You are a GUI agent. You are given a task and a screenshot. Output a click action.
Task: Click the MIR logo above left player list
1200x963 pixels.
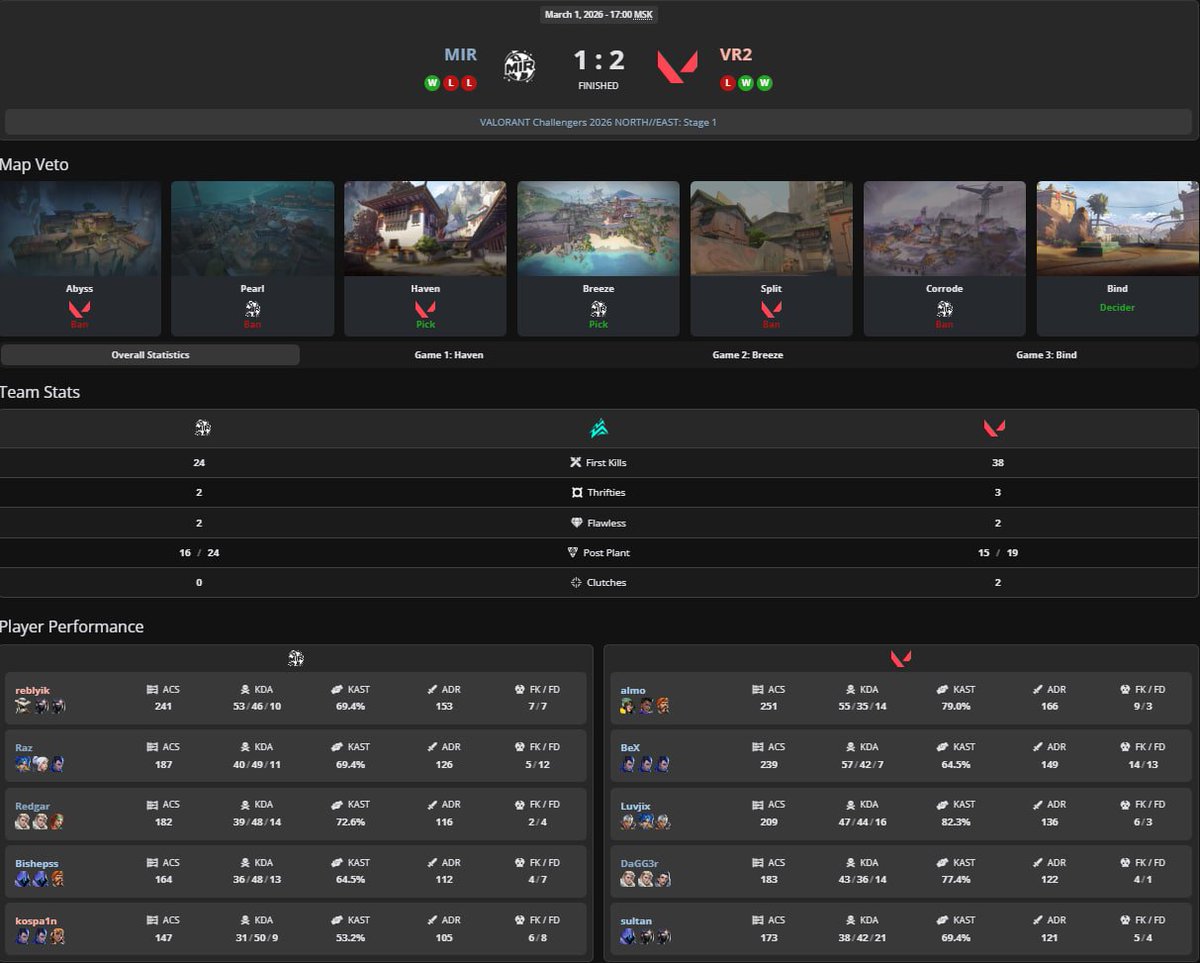pos(295,658)
